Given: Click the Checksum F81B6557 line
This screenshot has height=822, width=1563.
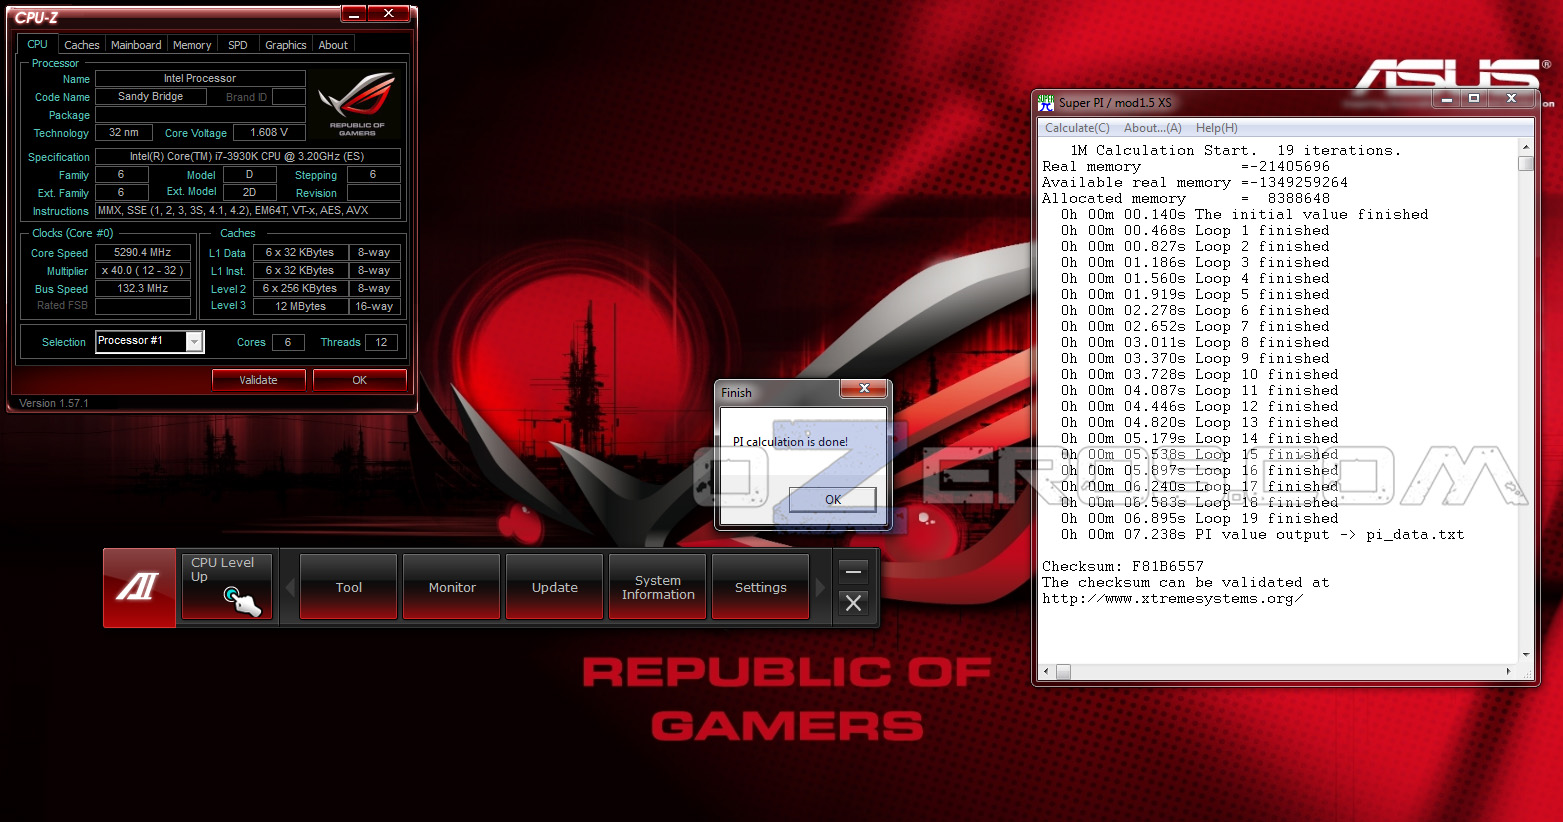Looking at the screenshot, I should (x=1123, y=567).
